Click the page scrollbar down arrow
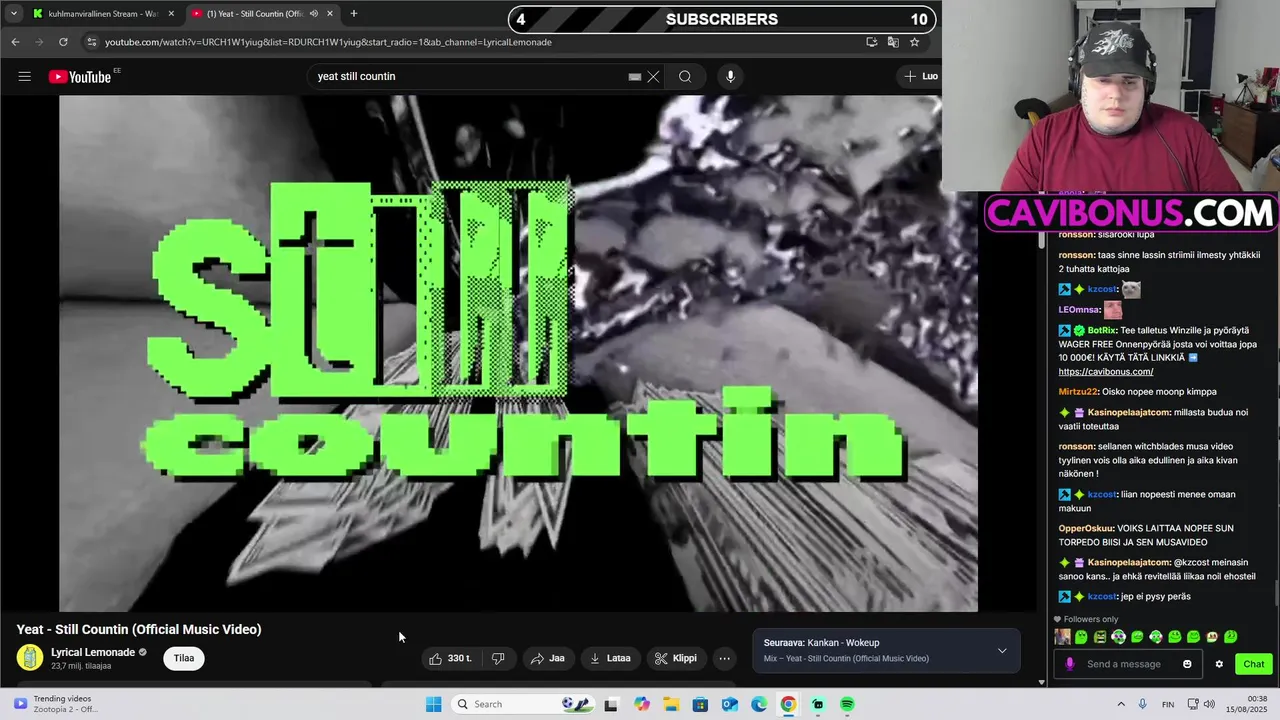The image size is (1280, 720). (1041, 682)
